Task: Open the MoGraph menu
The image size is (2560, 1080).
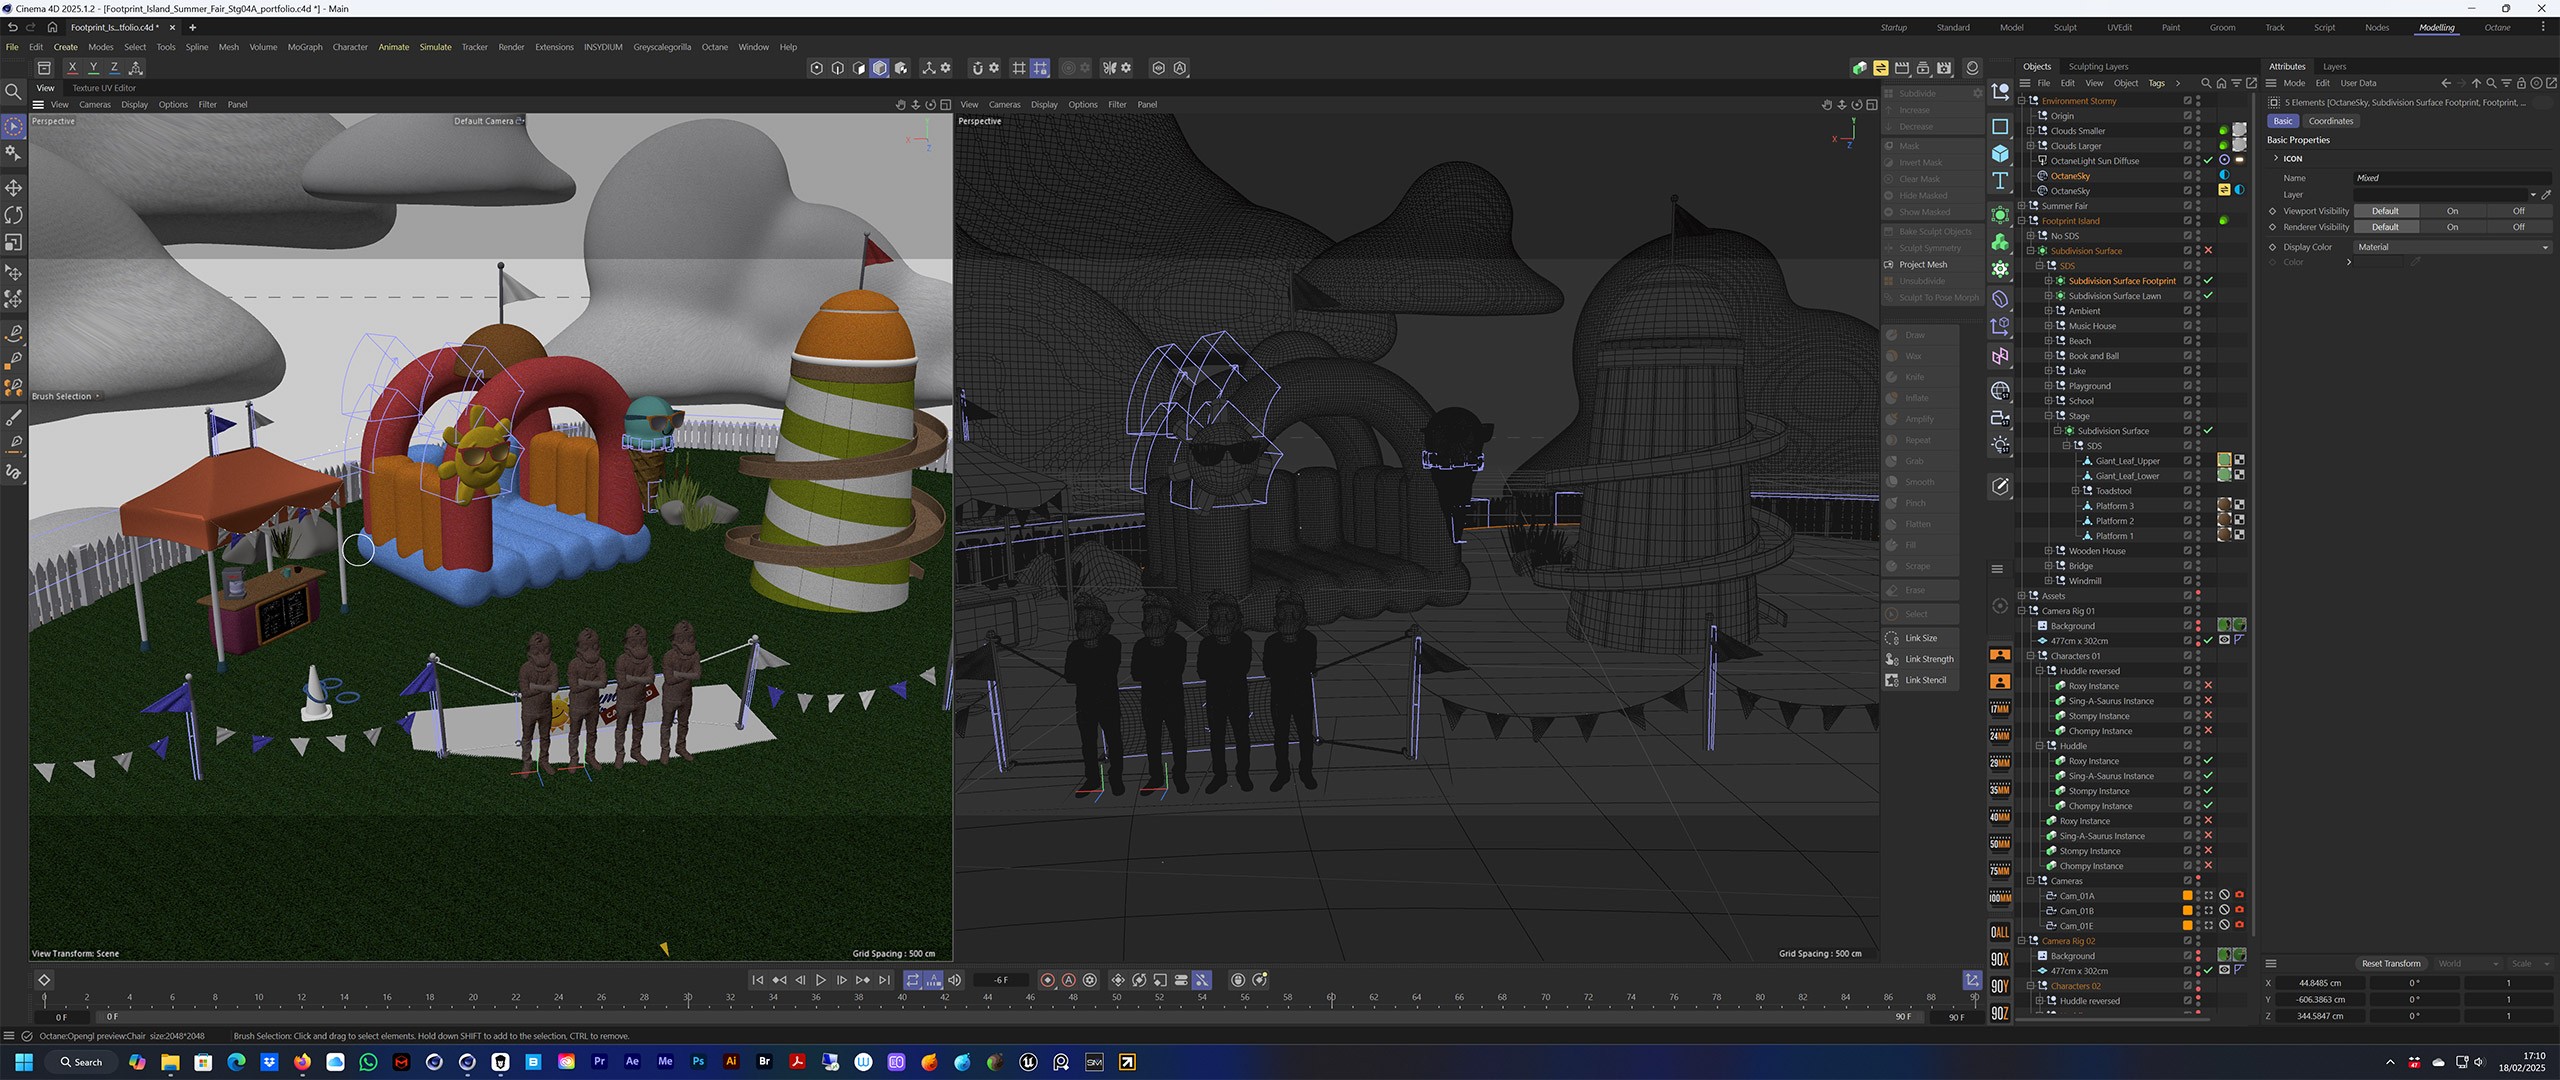Action: (305, 47)
